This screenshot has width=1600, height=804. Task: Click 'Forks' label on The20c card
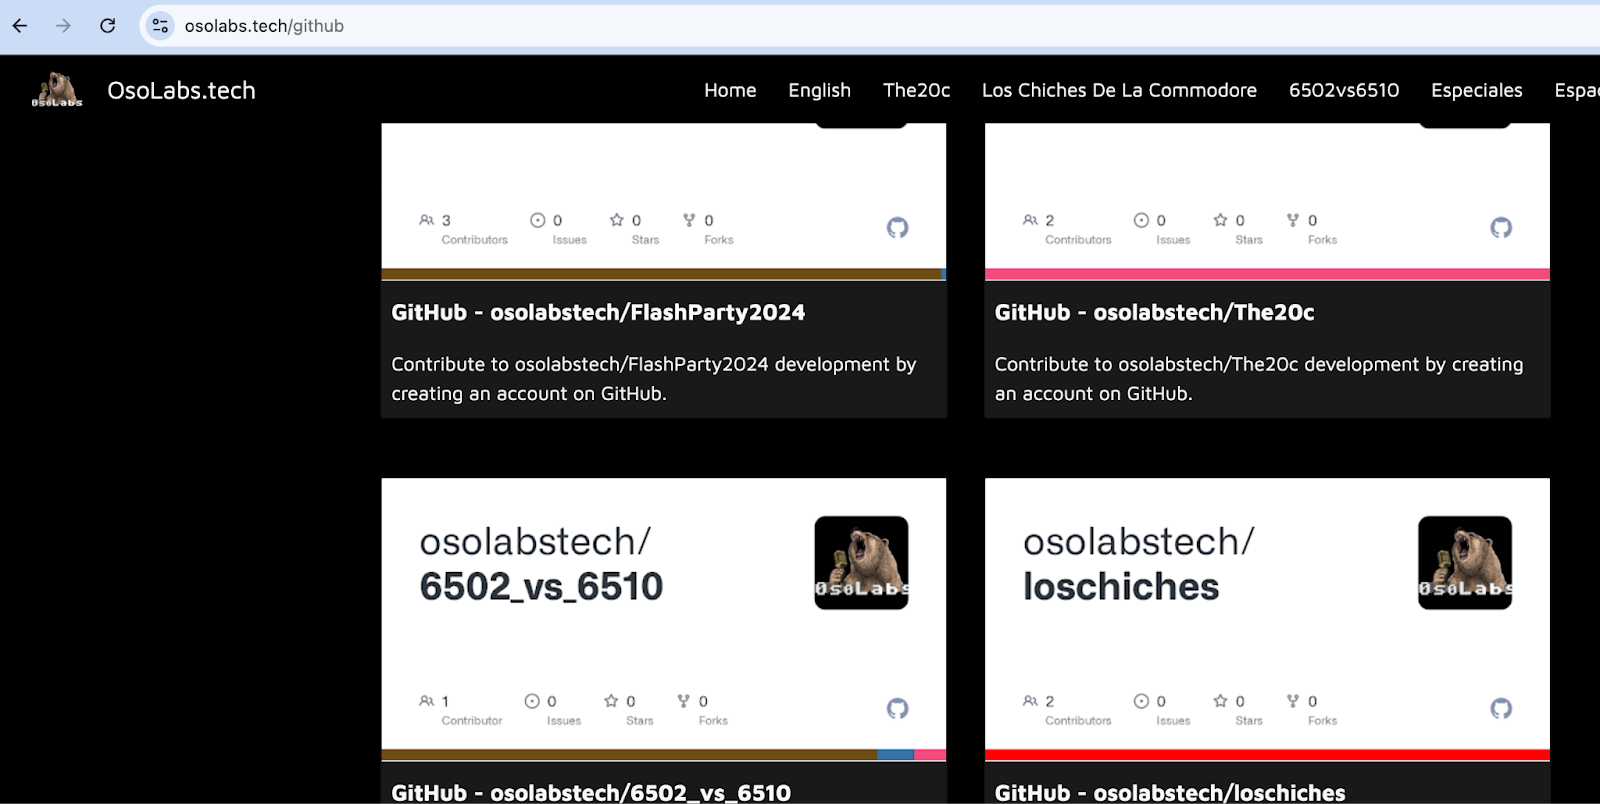(x=1322, y=240)
